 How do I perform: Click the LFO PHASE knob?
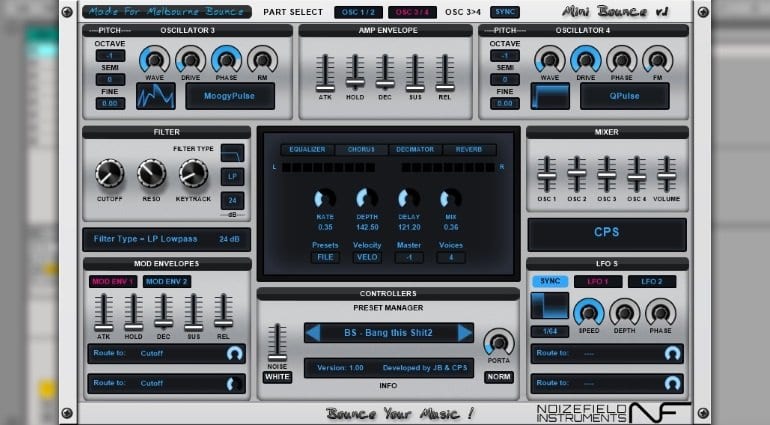[x=660, y=312]
